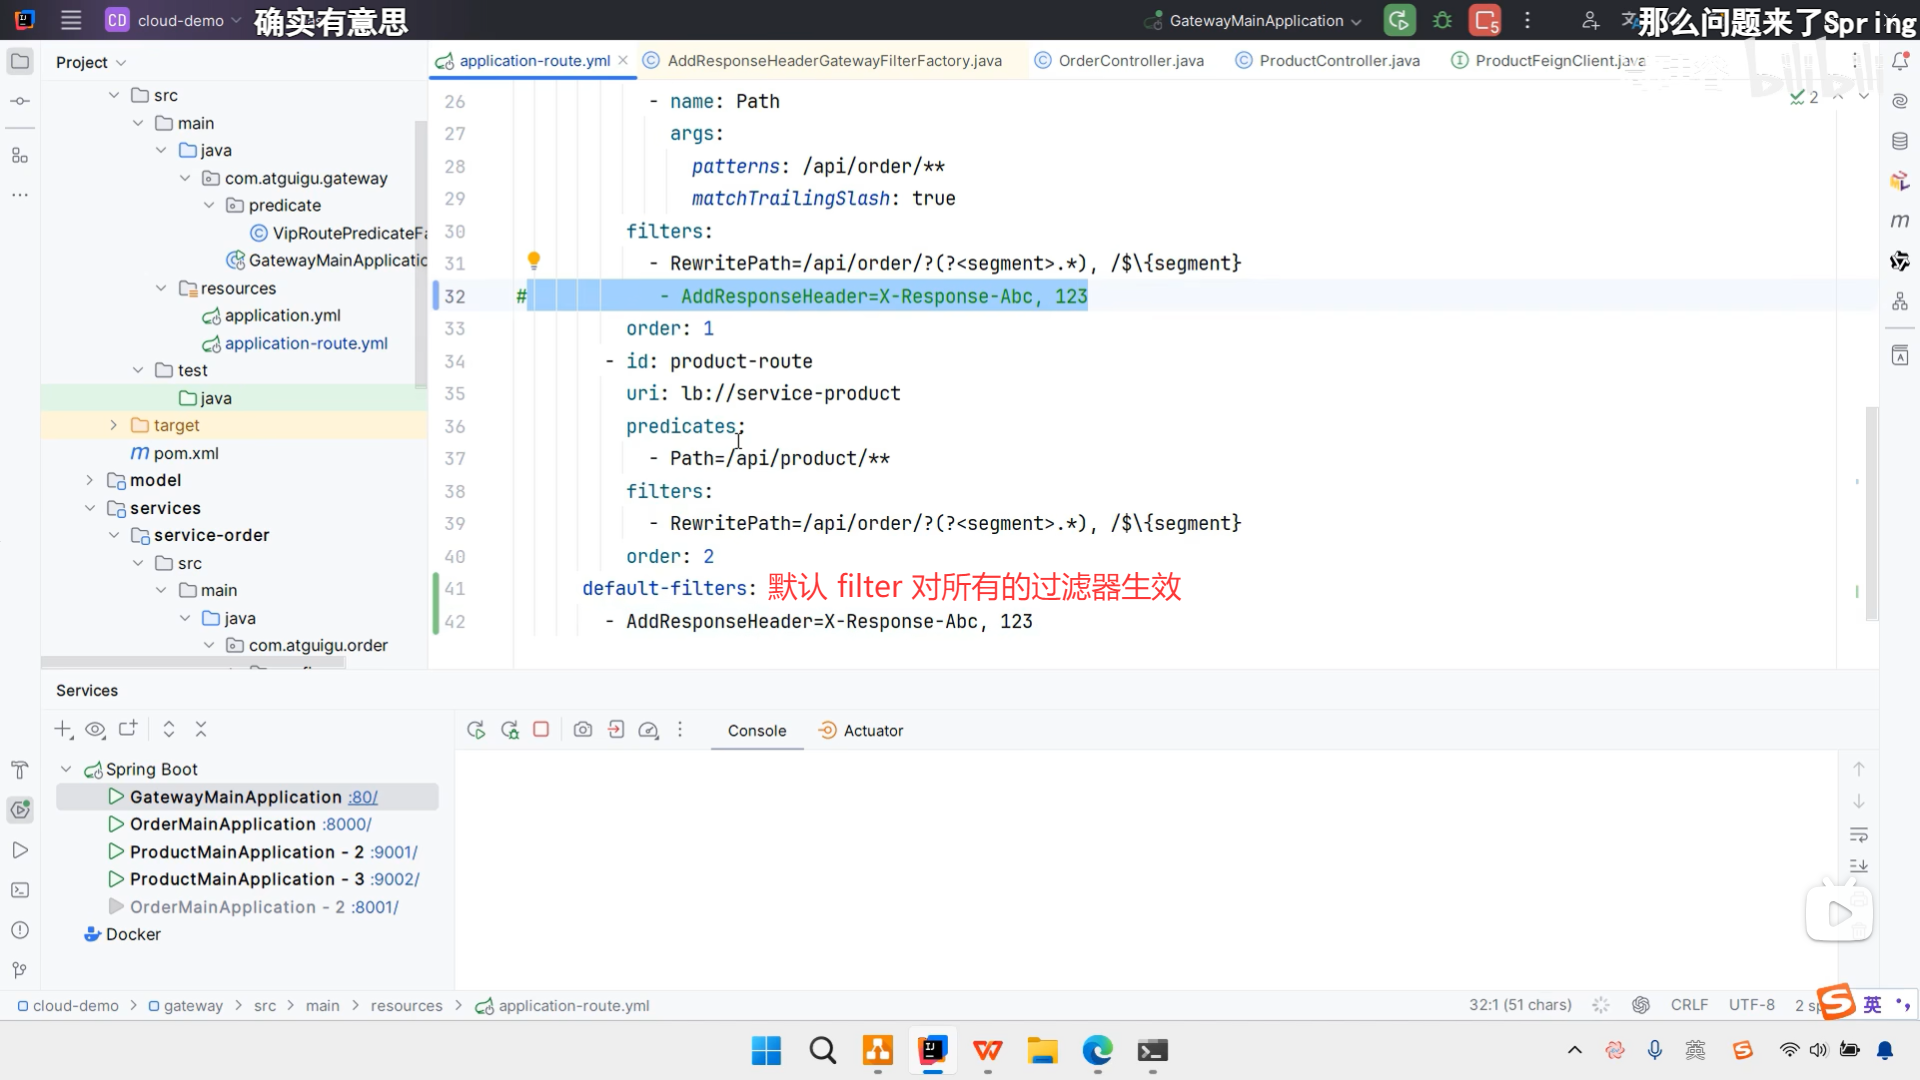Image resolution: width=1920 pixels, height=1080 pixels.
Task: Click the thread dump camera icon in Services
Action: pyautogui.click(x=583, y=730)
